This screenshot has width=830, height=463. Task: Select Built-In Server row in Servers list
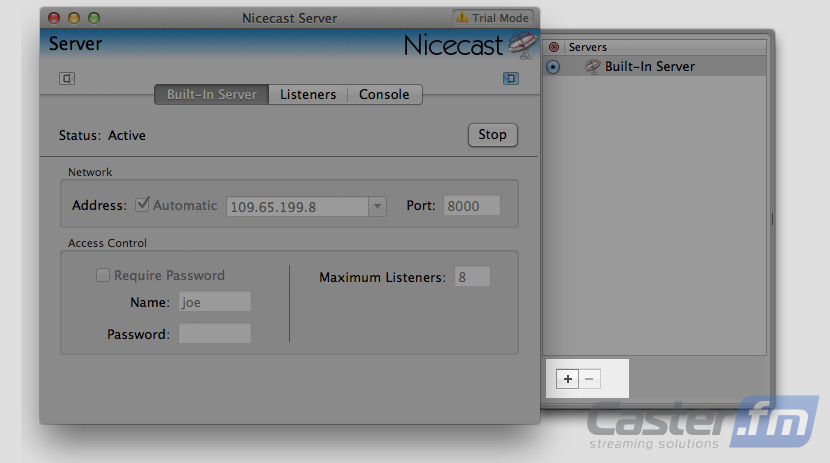pos(654,67)
